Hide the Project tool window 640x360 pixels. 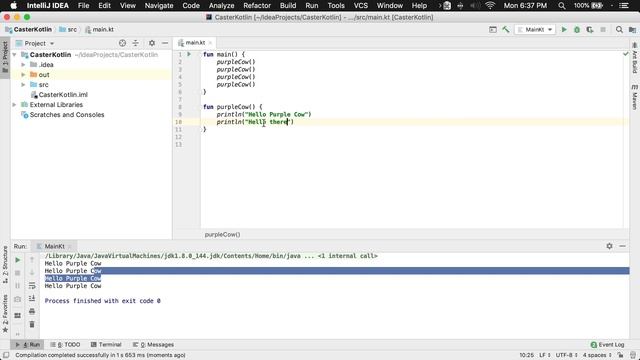pyautogui.click(x=165, y=43)
